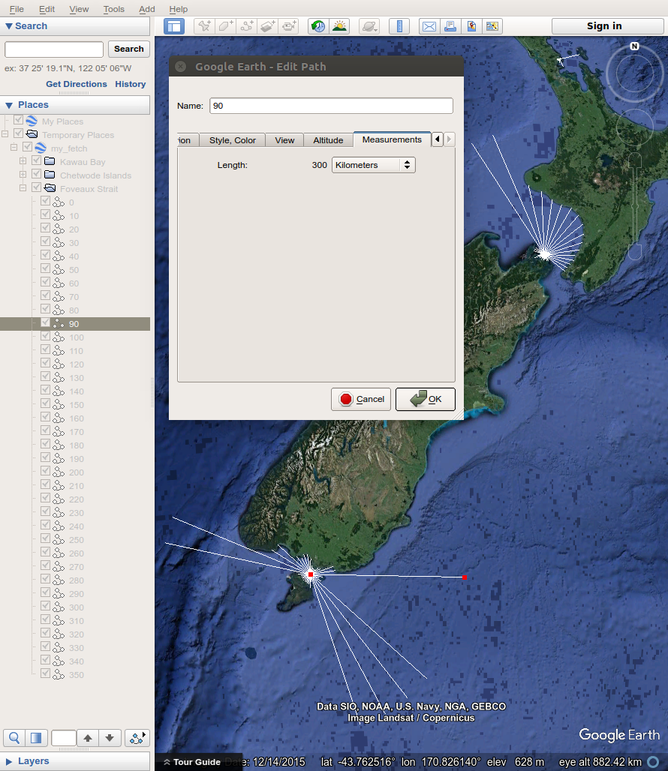Click the Search button
This screenshot has height=771, width=668.
(129, 49)
